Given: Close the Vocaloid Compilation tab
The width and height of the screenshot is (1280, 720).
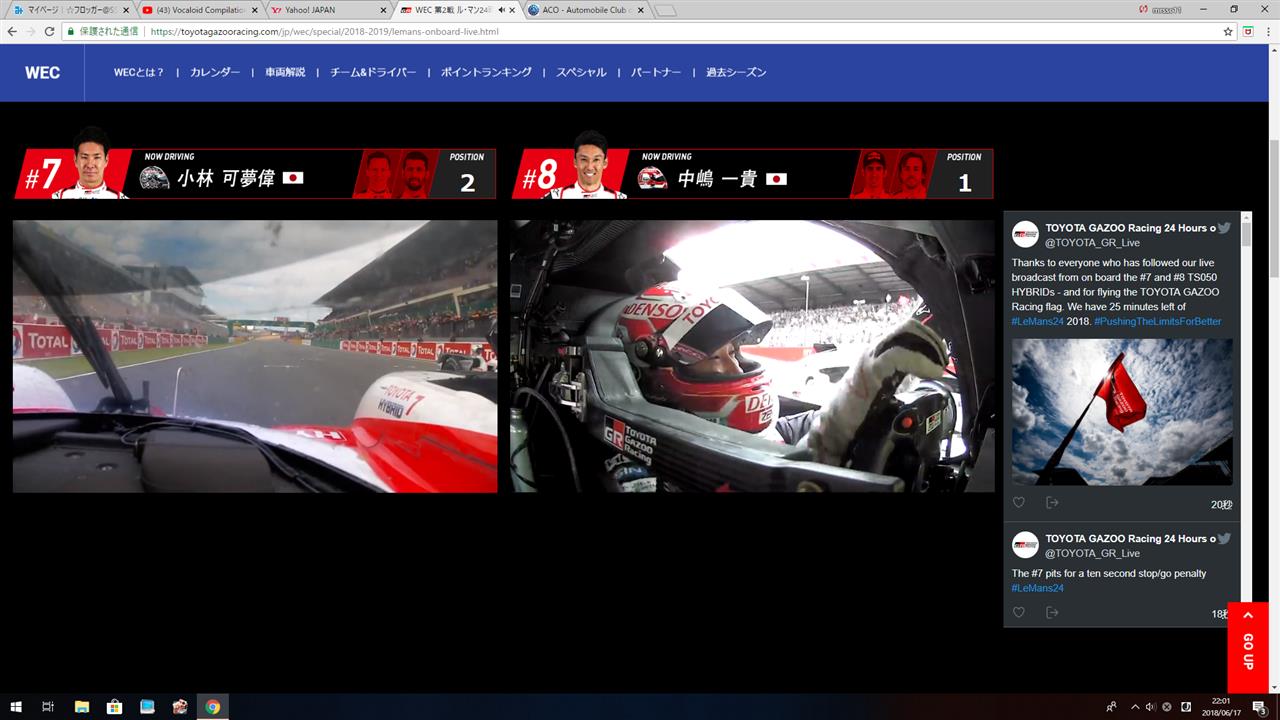Looking at the screenshot, I should [253, 10].
